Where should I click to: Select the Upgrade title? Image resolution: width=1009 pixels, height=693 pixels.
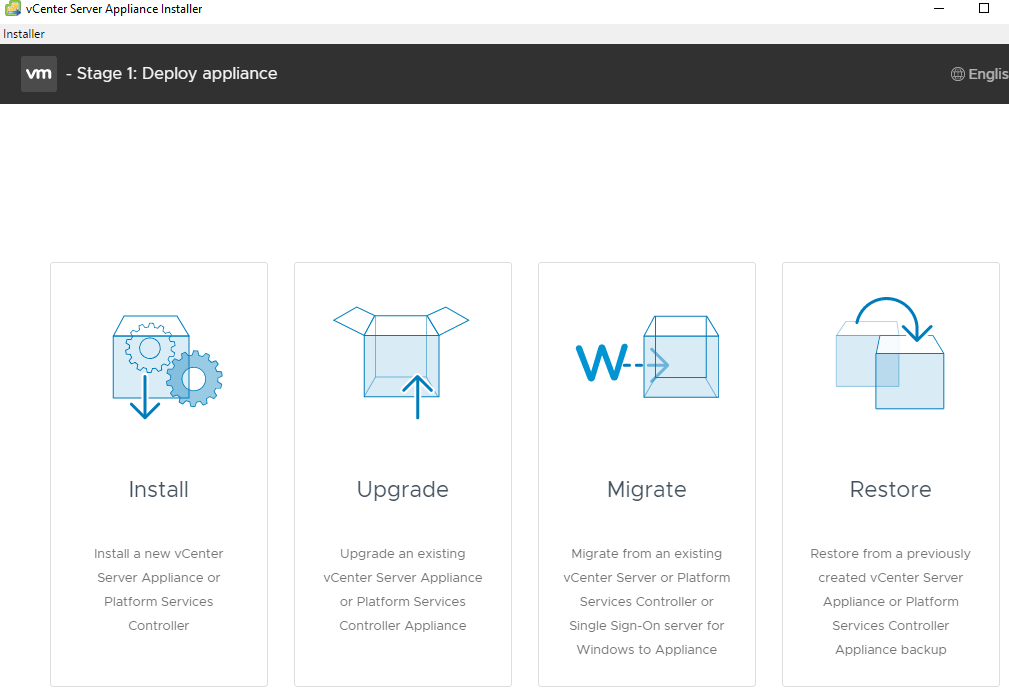[x=402, y=490]
